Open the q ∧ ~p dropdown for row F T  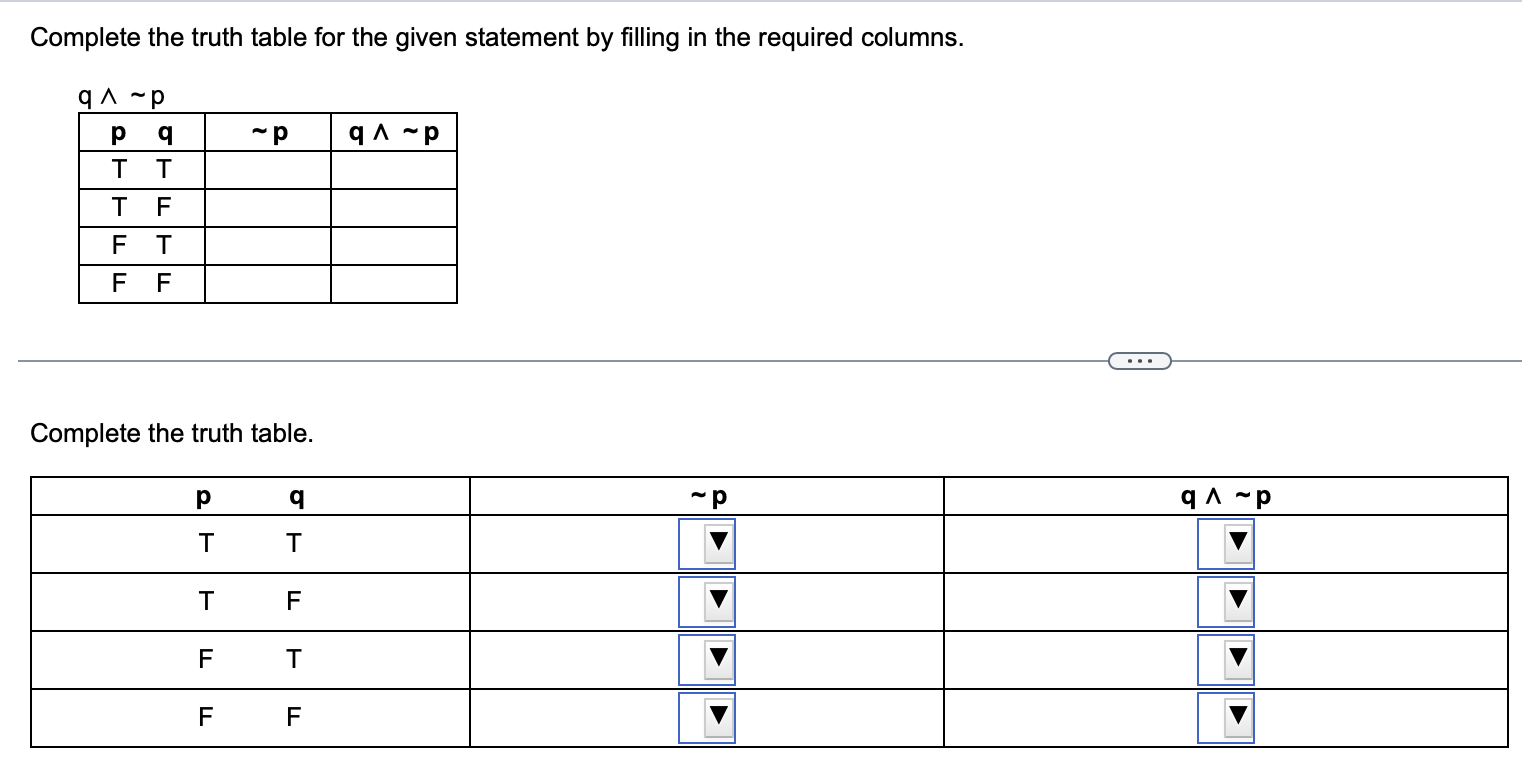(x=1226, y=658)
